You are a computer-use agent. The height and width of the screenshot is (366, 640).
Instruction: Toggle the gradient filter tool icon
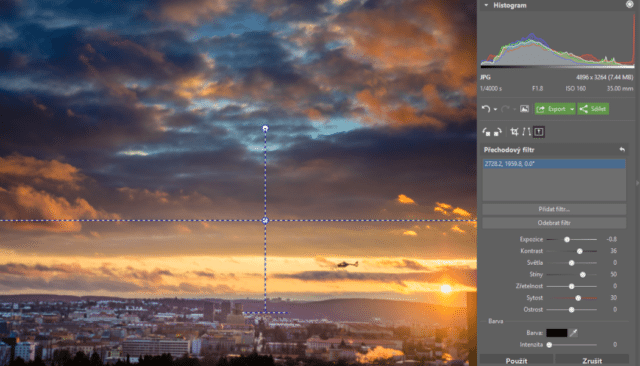tap(539, 132)
